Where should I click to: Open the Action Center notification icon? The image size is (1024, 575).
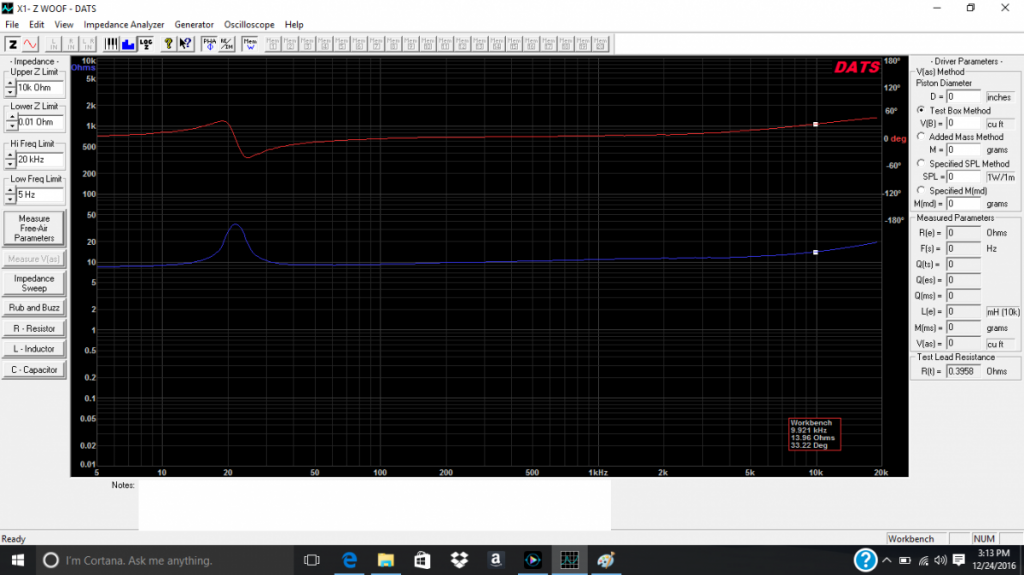(x=959, y=560)
